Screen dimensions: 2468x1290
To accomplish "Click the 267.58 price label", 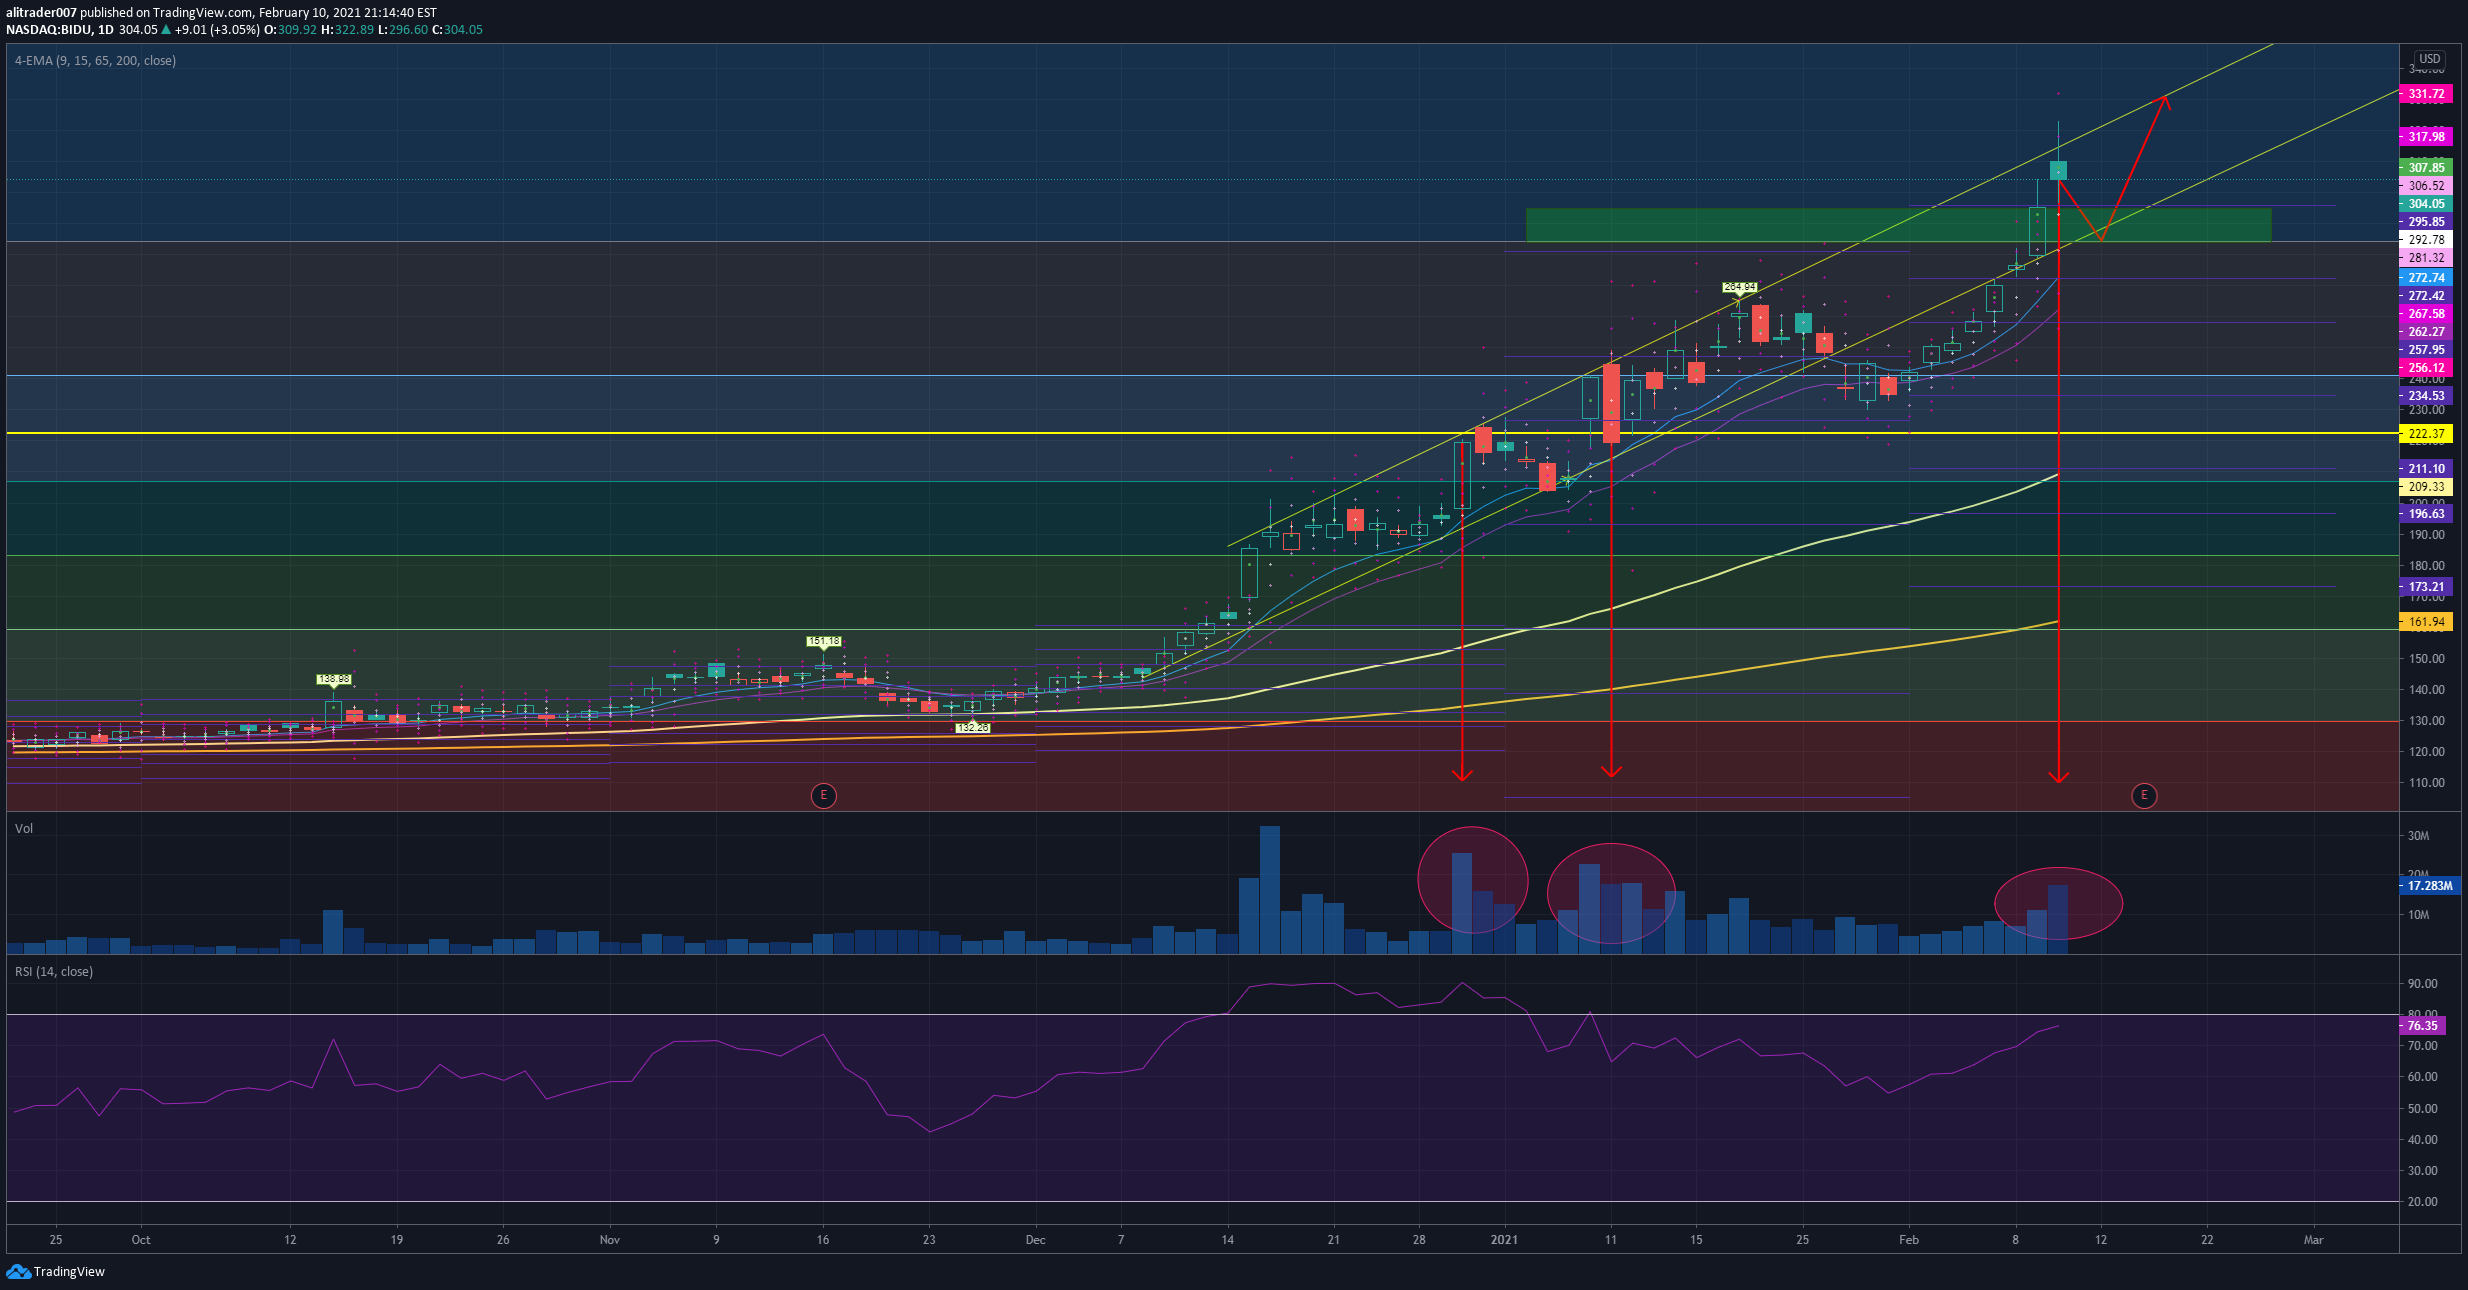I will click(2426, 314).
